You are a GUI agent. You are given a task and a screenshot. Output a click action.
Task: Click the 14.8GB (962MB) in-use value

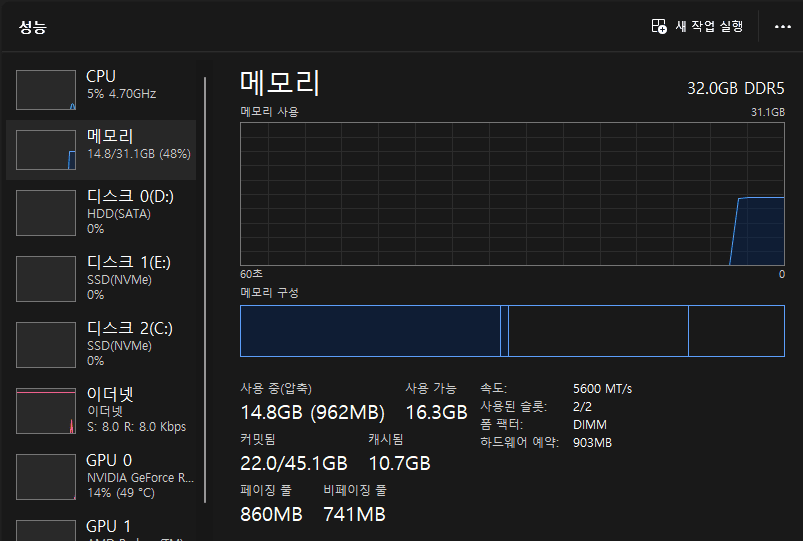pyautogui.click(x=312, y=412)
